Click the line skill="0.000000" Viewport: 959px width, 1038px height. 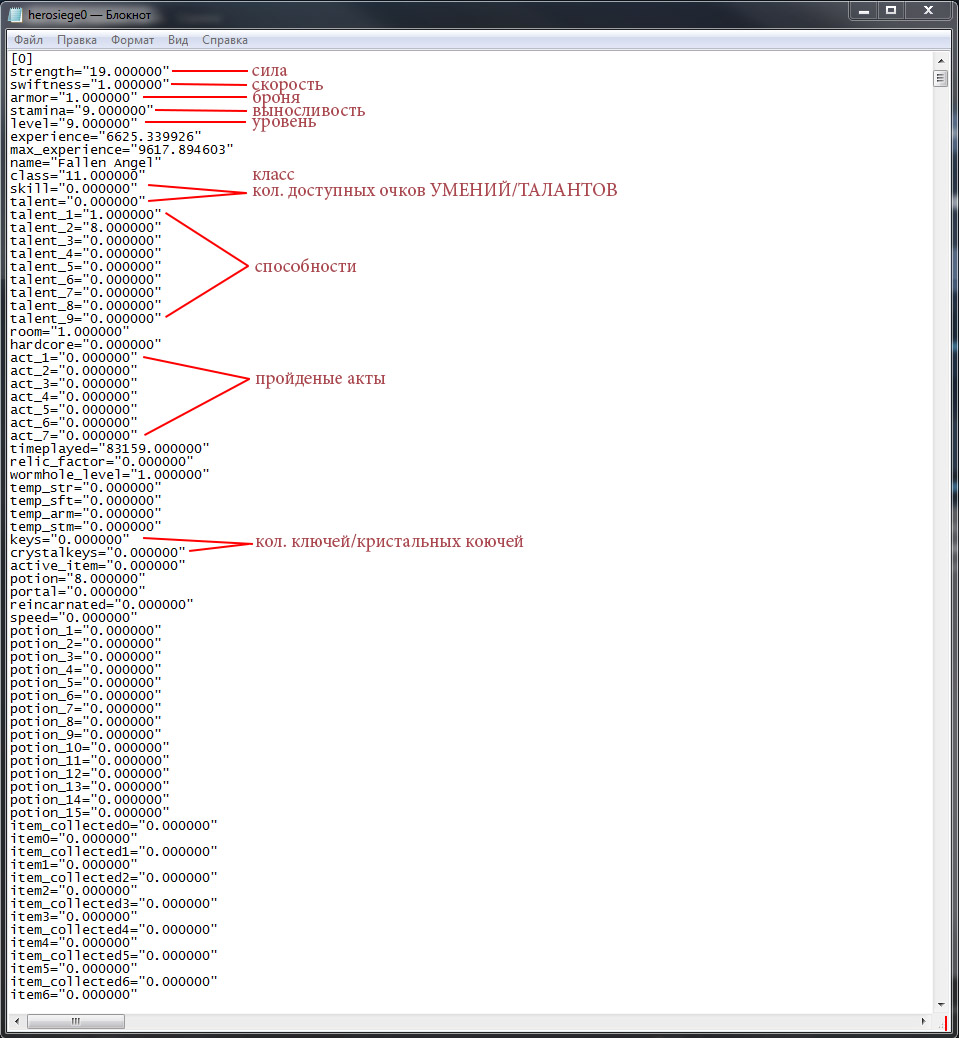tap(73, 189)
